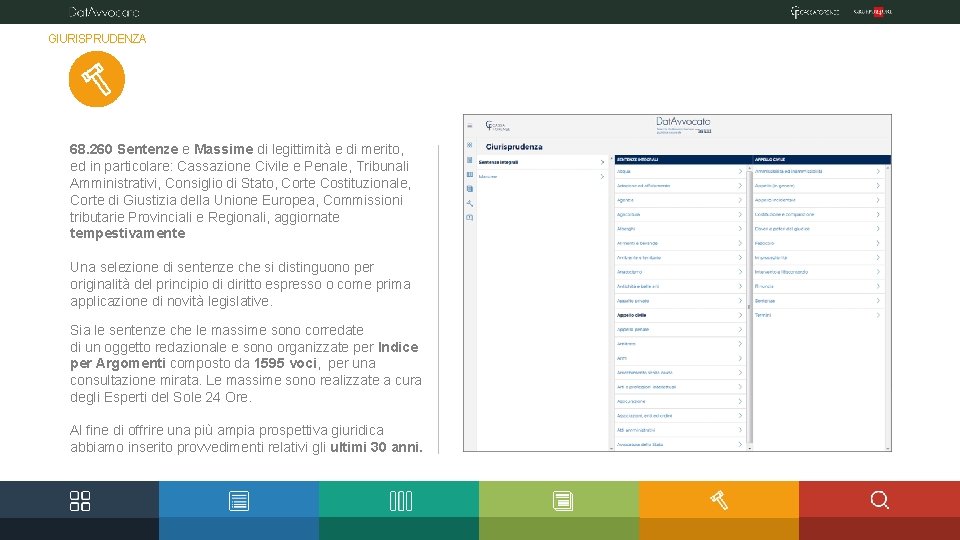Click gavel icon in embedded app sidebar

tap(470, 203)
